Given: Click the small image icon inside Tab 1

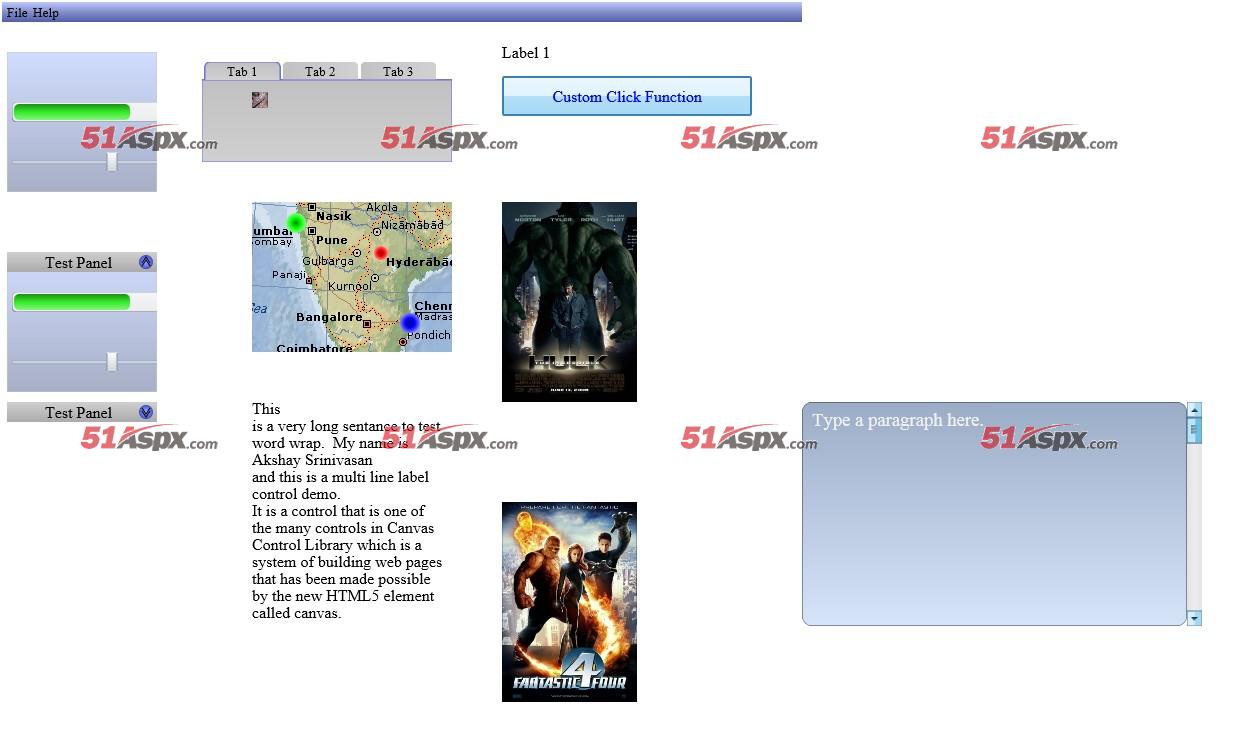Looking at the screenshot, I should (260, 100).
